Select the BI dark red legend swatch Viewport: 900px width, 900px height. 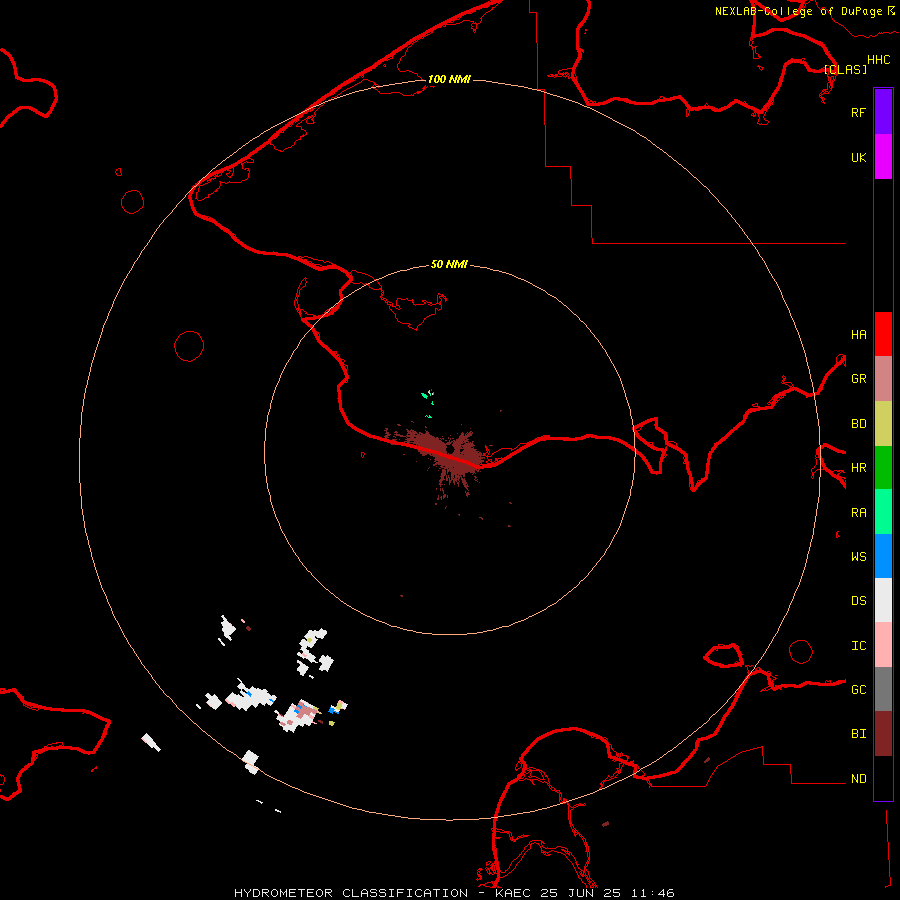tap(883, 734)
